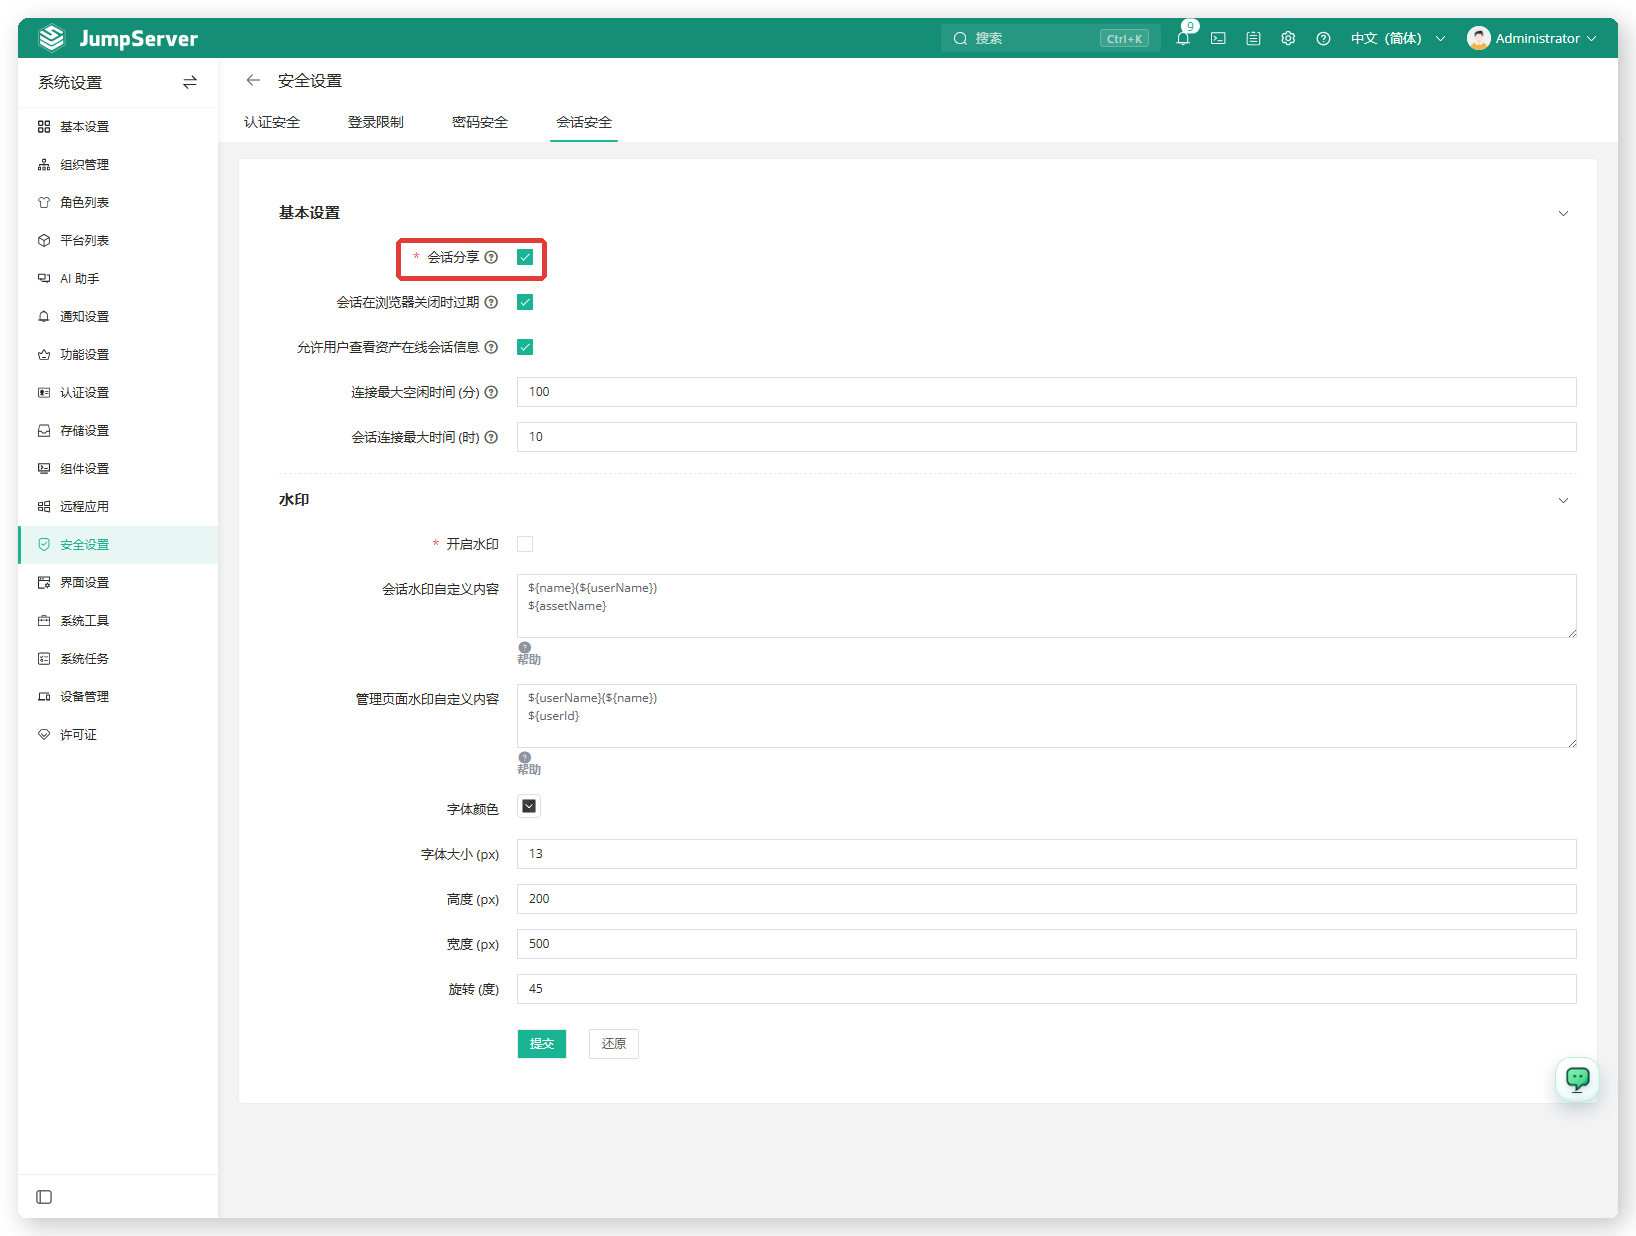Switch to the 认证安全 tab

[x=272, y=122]
